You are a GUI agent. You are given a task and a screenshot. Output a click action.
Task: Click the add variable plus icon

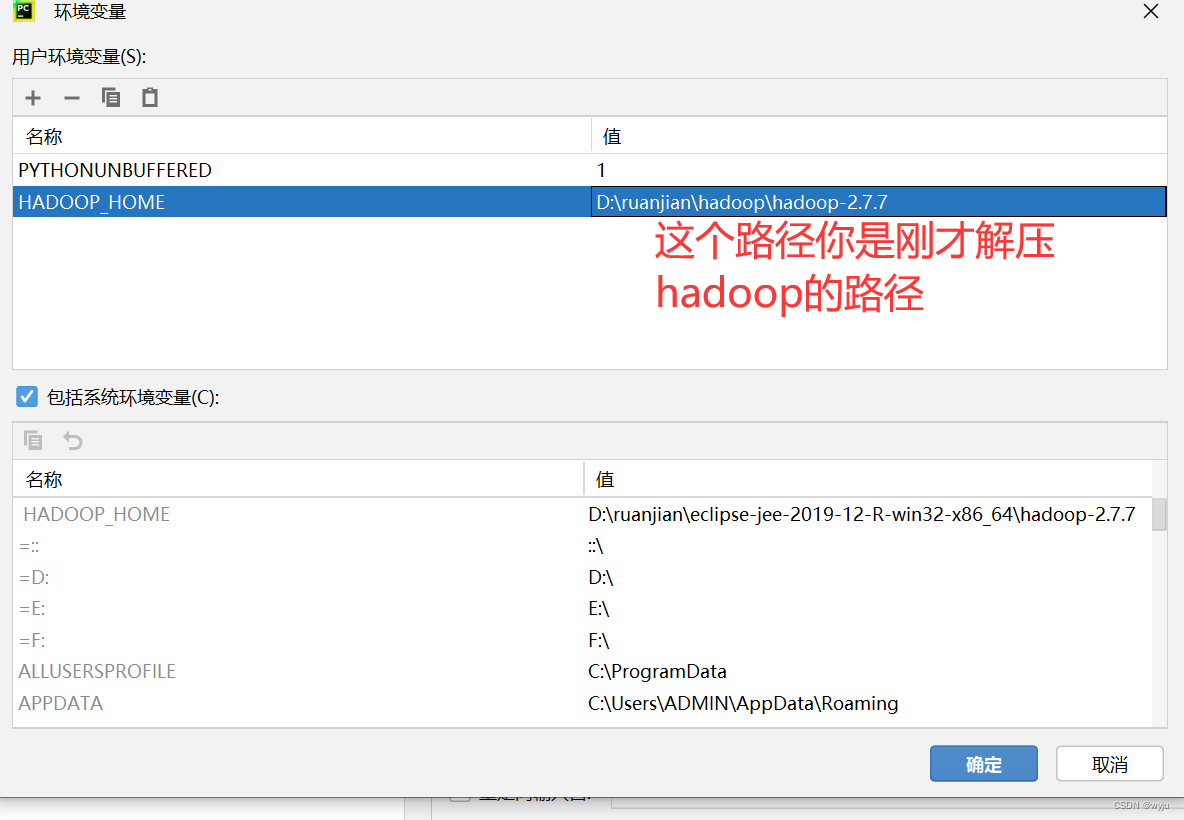click(33, 97)
